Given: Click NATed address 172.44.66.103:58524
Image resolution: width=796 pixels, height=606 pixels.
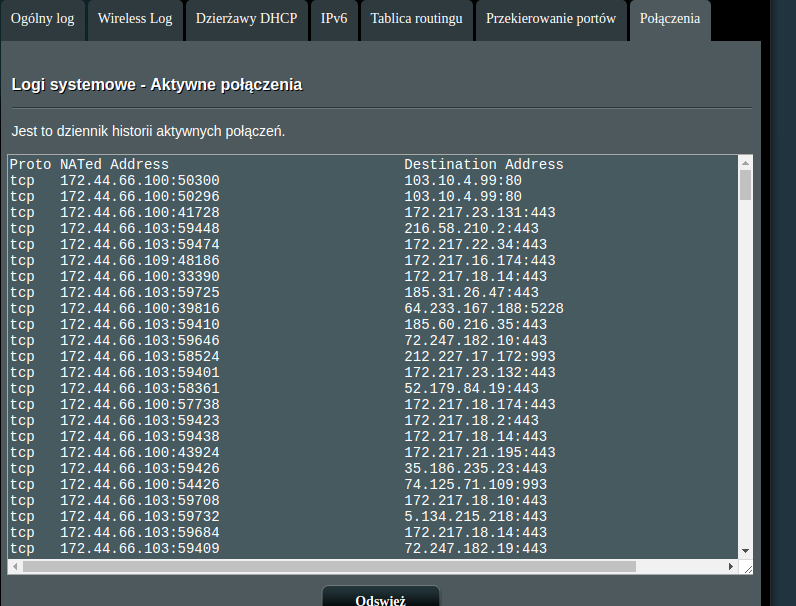Looking at the screenshot, I should click(140, 356).
